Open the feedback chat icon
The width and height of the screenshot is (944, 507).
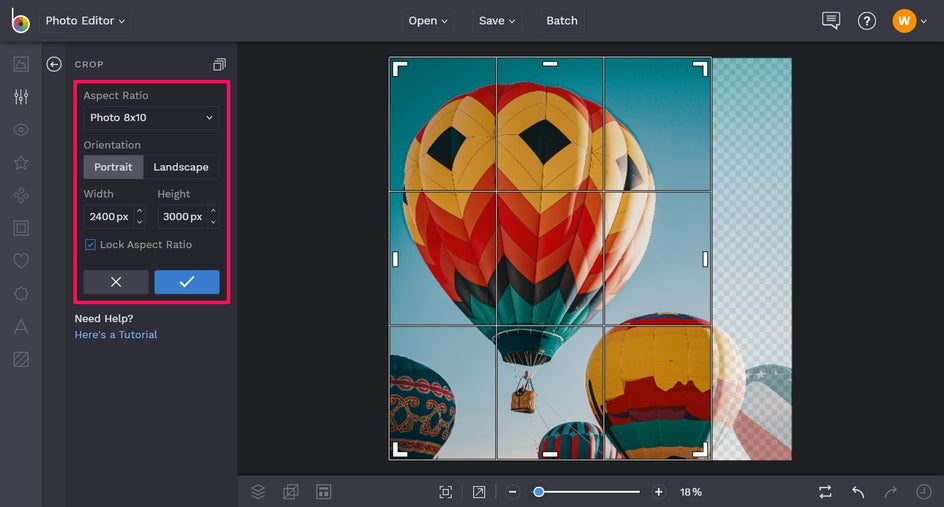click(830, 21)
